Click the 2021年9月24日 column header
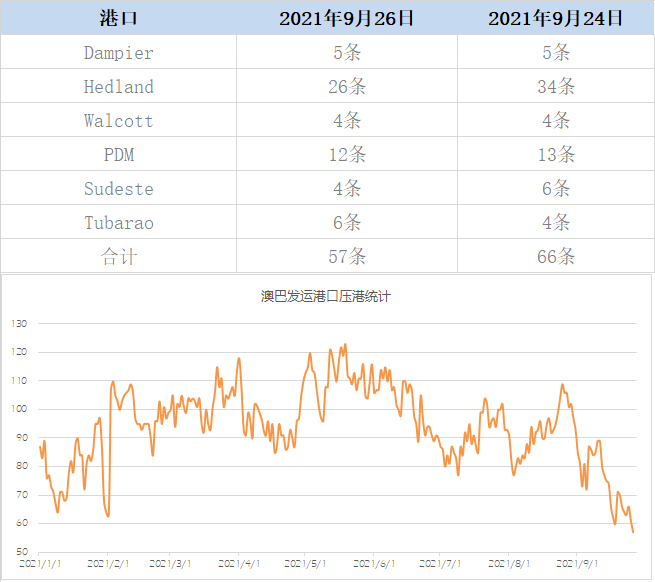655x582 pixels. (x=556, y=18)
